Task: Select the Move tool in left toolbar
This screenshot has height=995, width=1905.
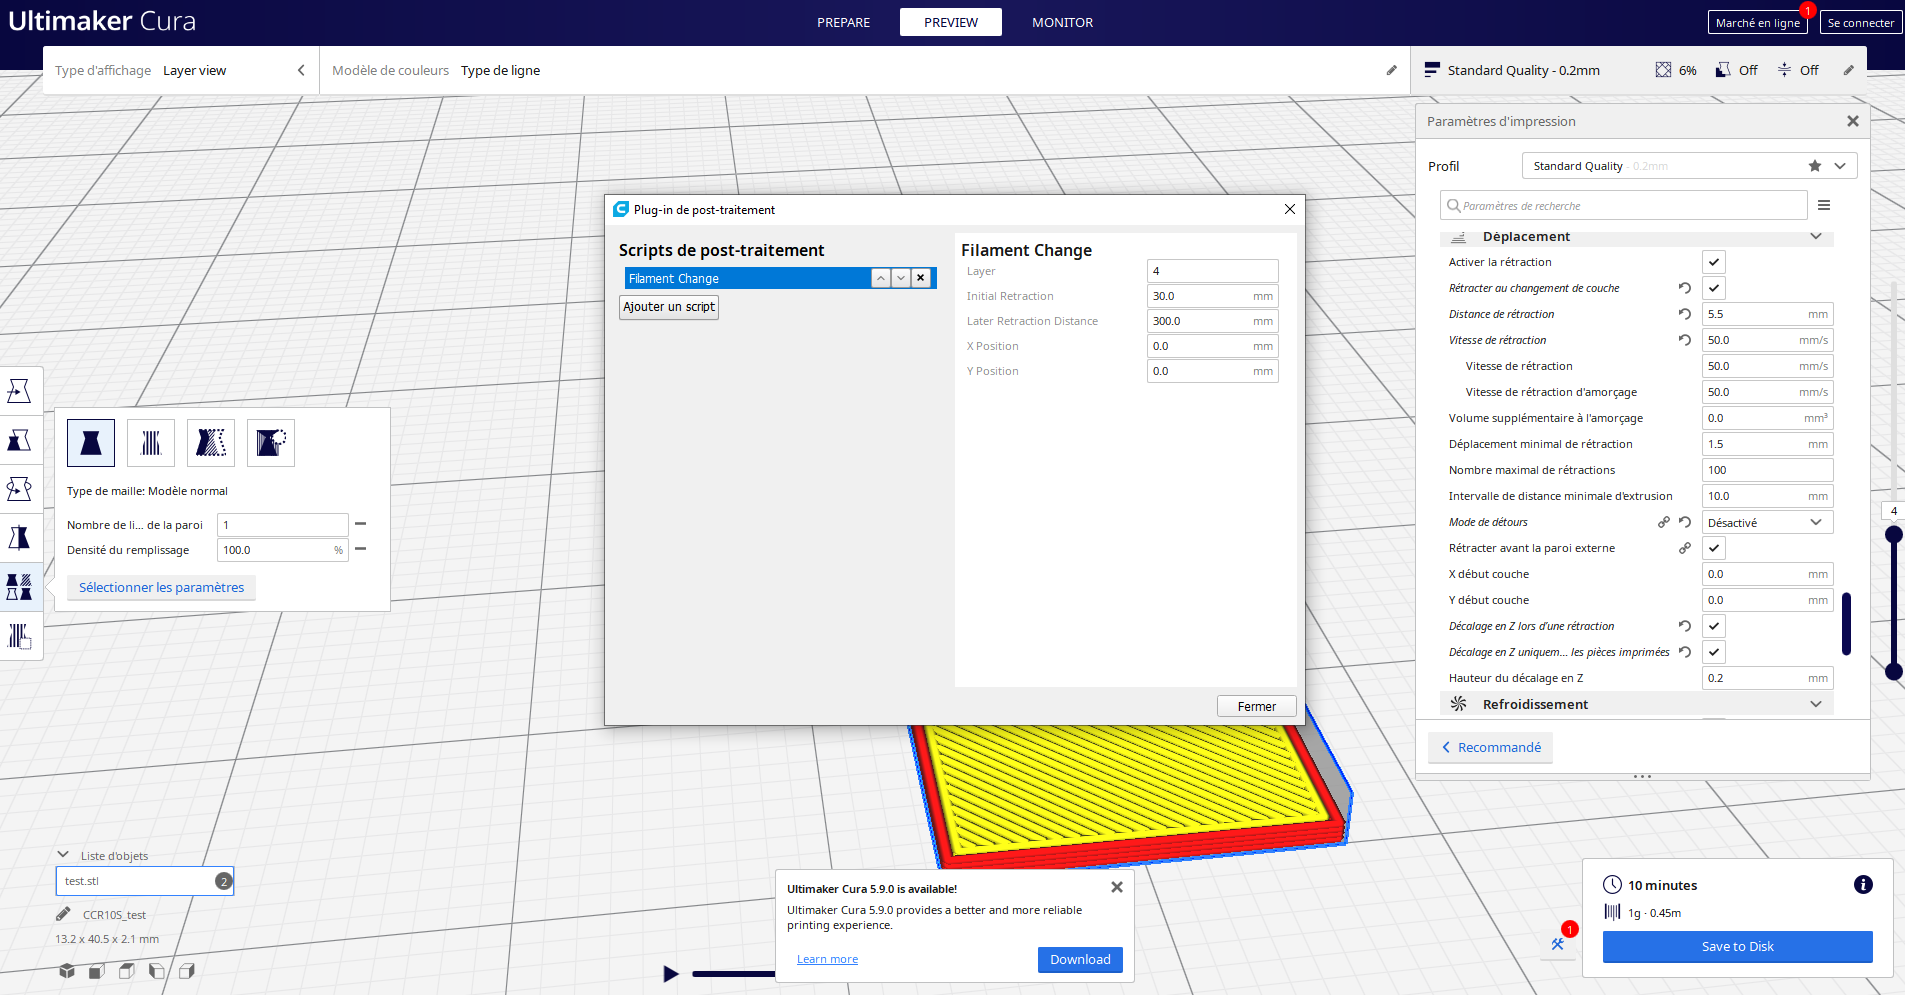Action: pos(19,390)
